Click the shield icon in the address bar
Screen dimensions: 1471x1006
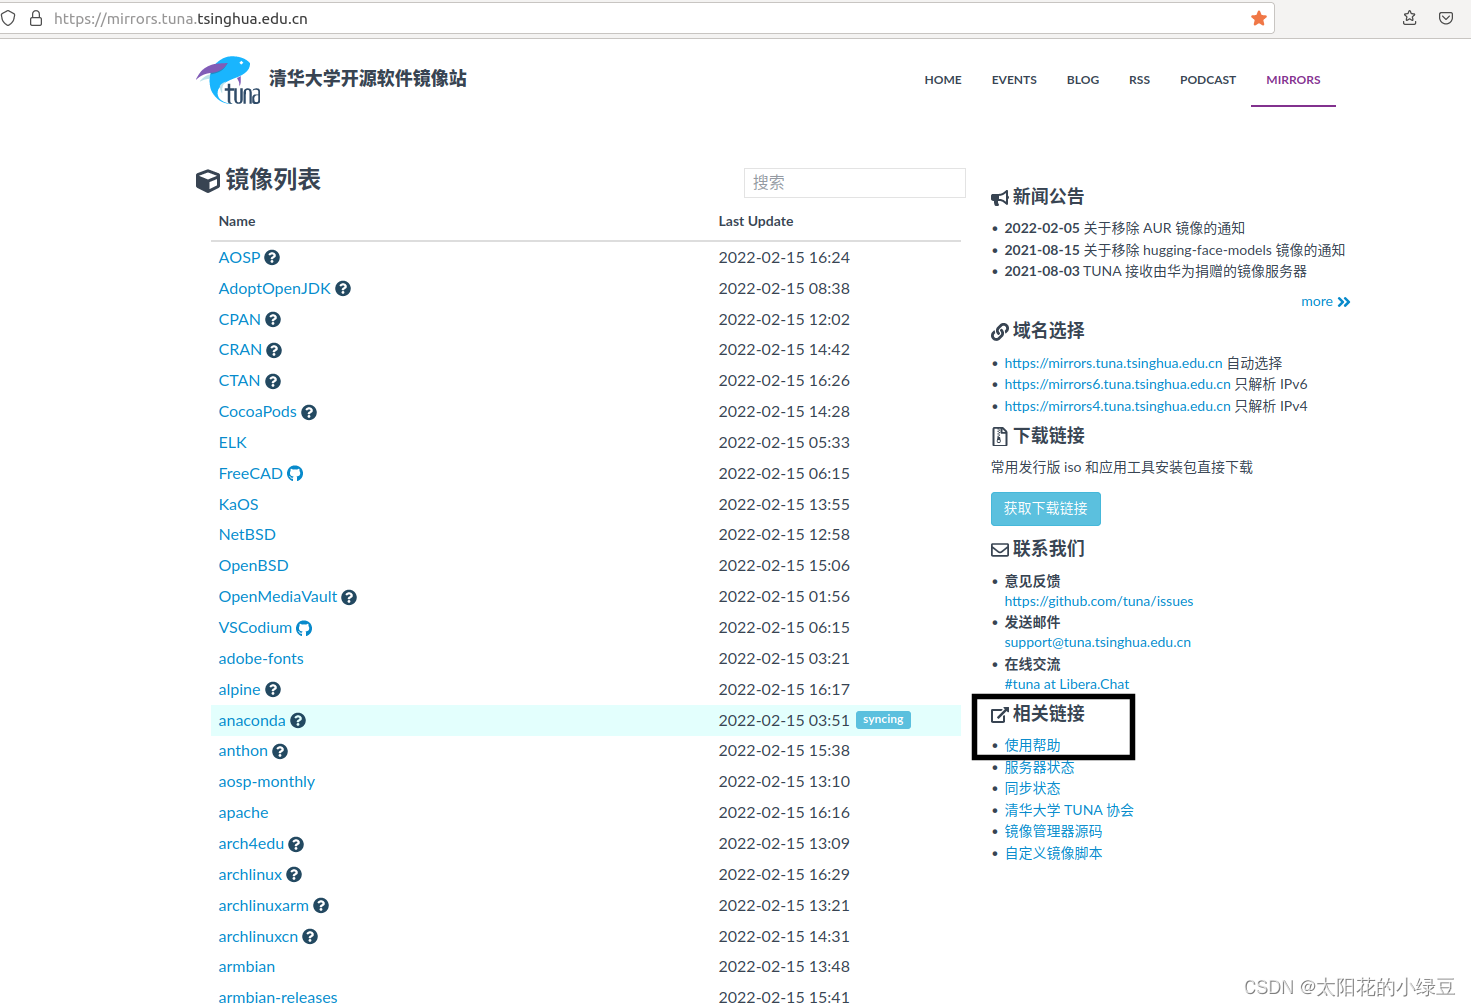pos(9,17)
